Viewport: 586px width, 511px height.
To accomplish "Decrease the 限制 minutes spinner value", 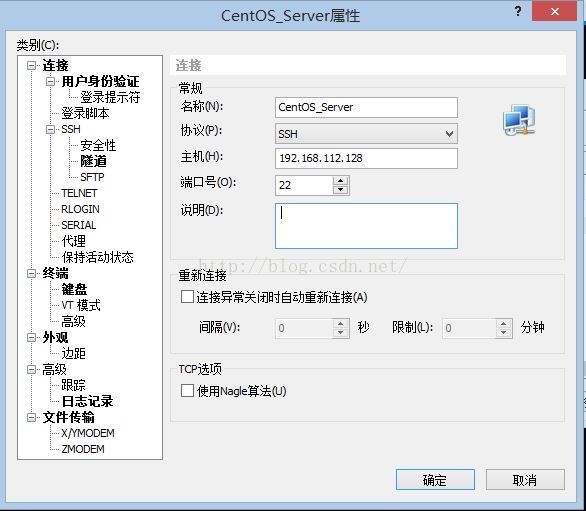I will [x=504, y=332].
